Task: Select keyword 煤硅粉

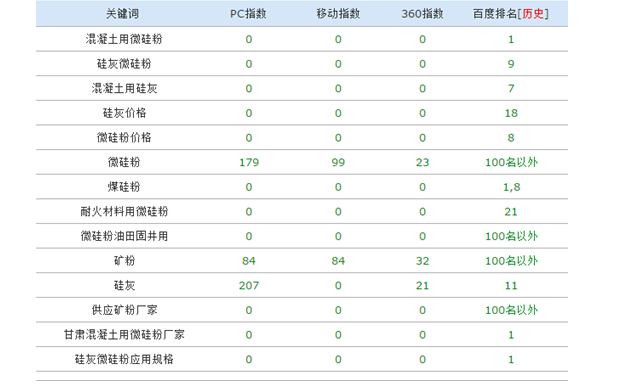Action: tap(124, 187)
